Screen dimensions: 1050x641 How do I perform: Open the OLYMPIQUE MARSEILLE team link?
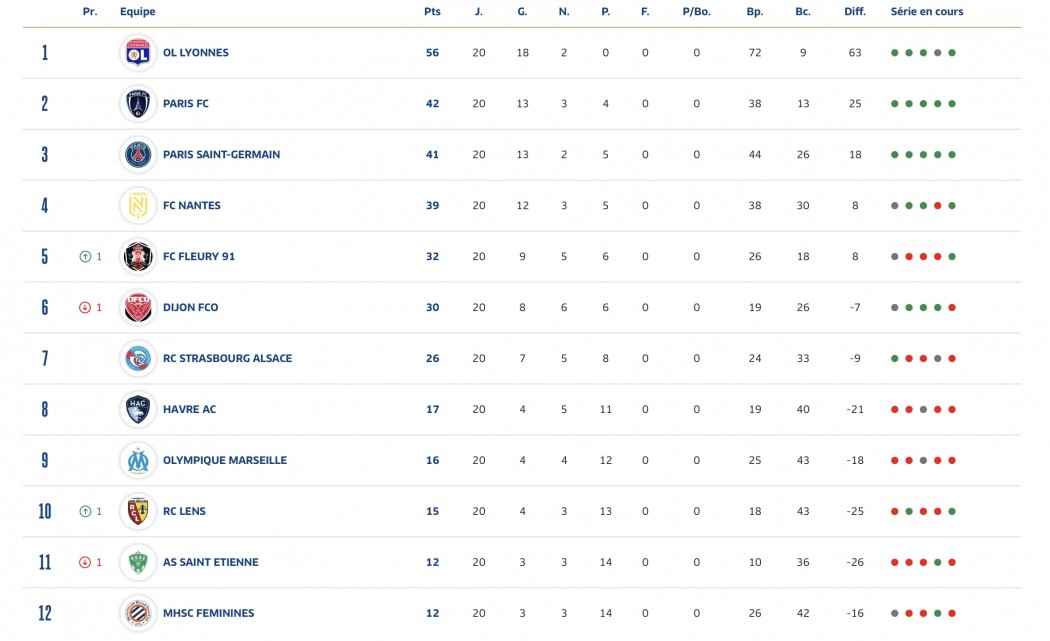point(225,461)
